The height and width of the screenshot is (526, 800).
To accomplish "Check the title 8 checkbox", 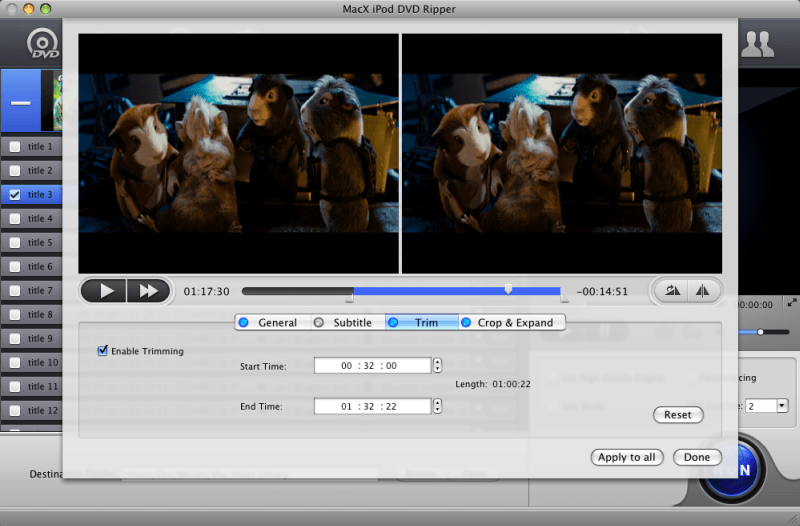I will [15, 314].
